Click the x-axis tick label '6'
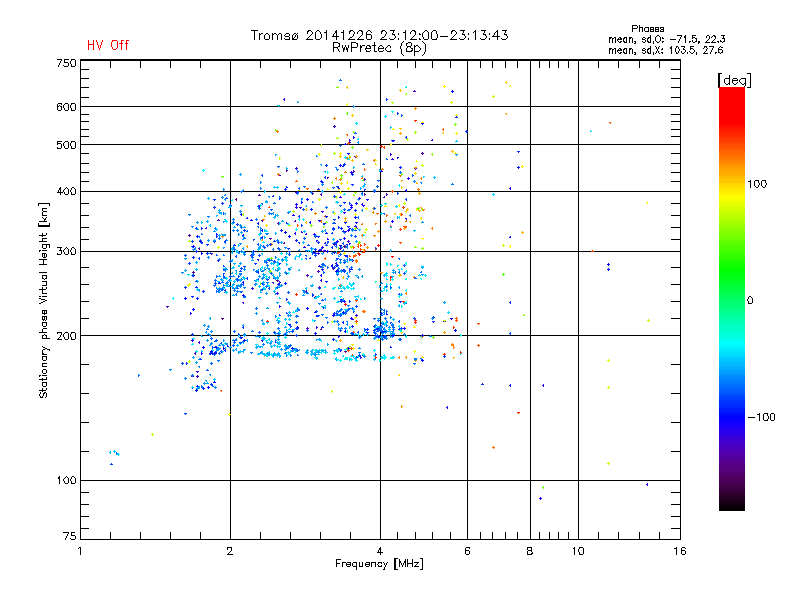800x600 pixels. coord(467,551)
